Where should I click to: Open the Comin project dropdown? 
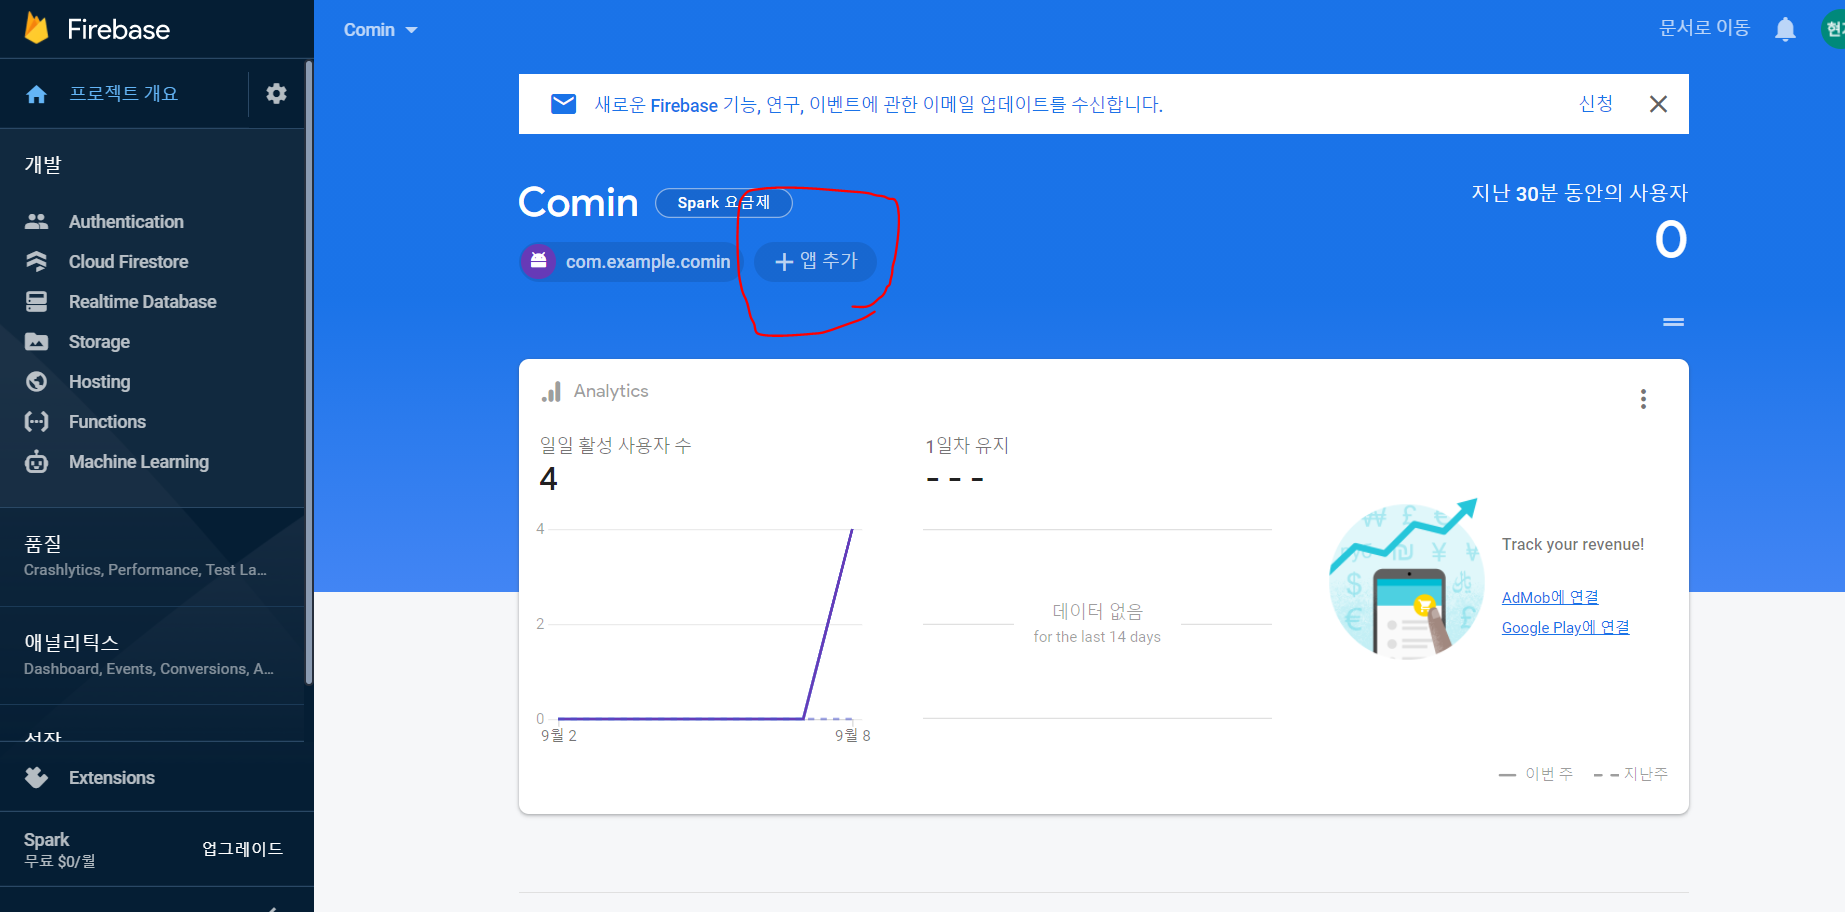point(381,30)
